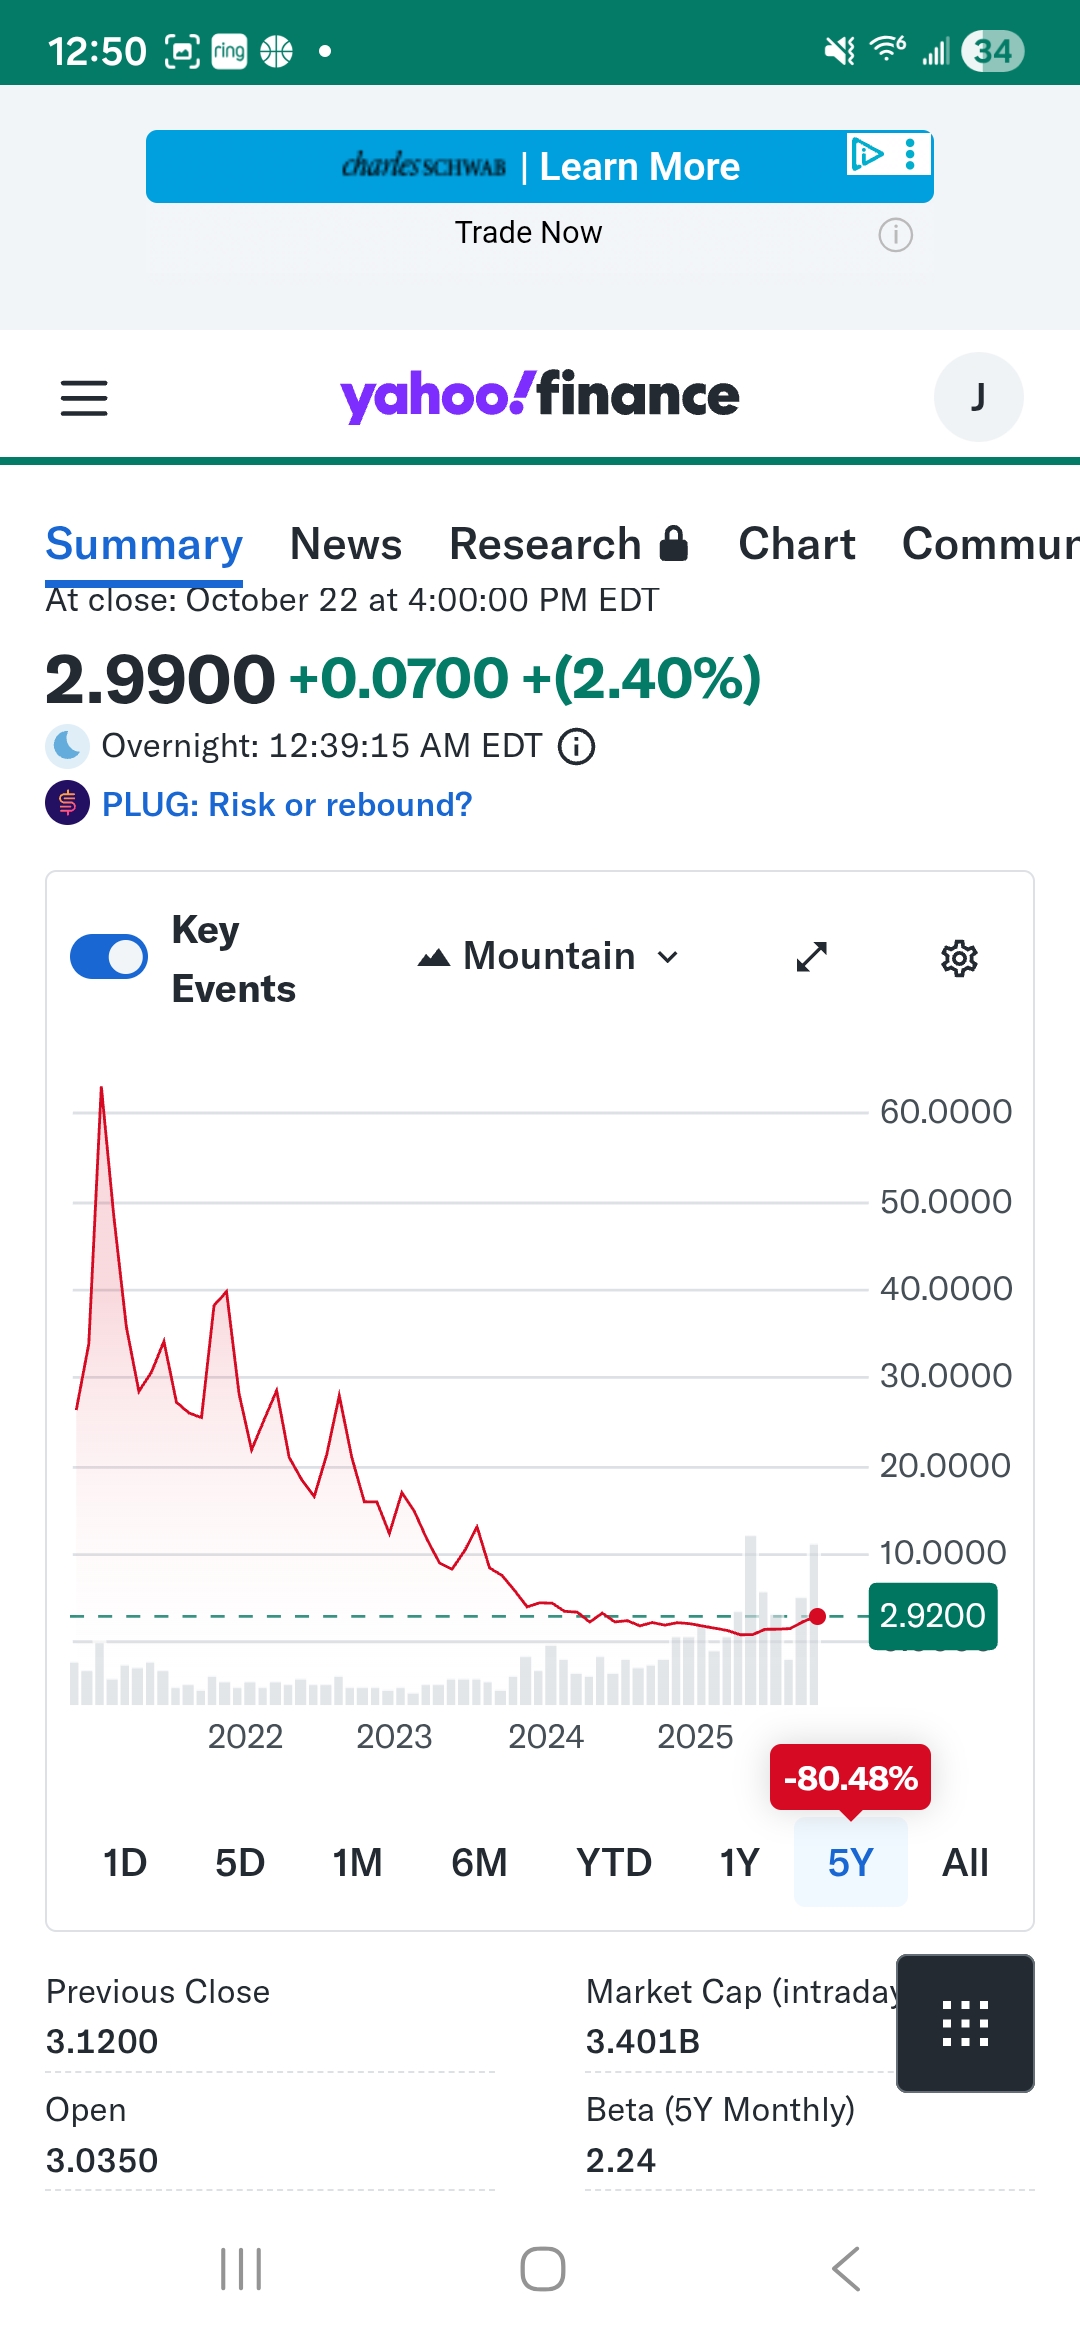Tap Android back button
1080x2340 pixels.
[846, 2269]
